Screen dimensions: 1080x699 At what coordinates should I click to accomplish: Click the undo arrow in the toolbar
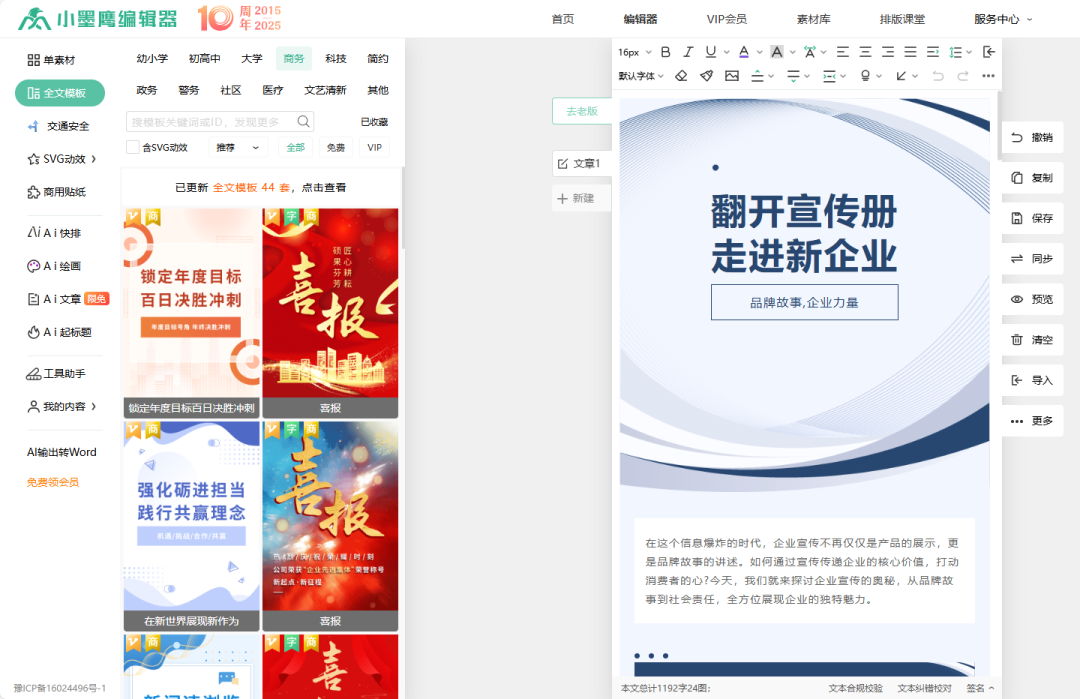click(x=937, y=75)
